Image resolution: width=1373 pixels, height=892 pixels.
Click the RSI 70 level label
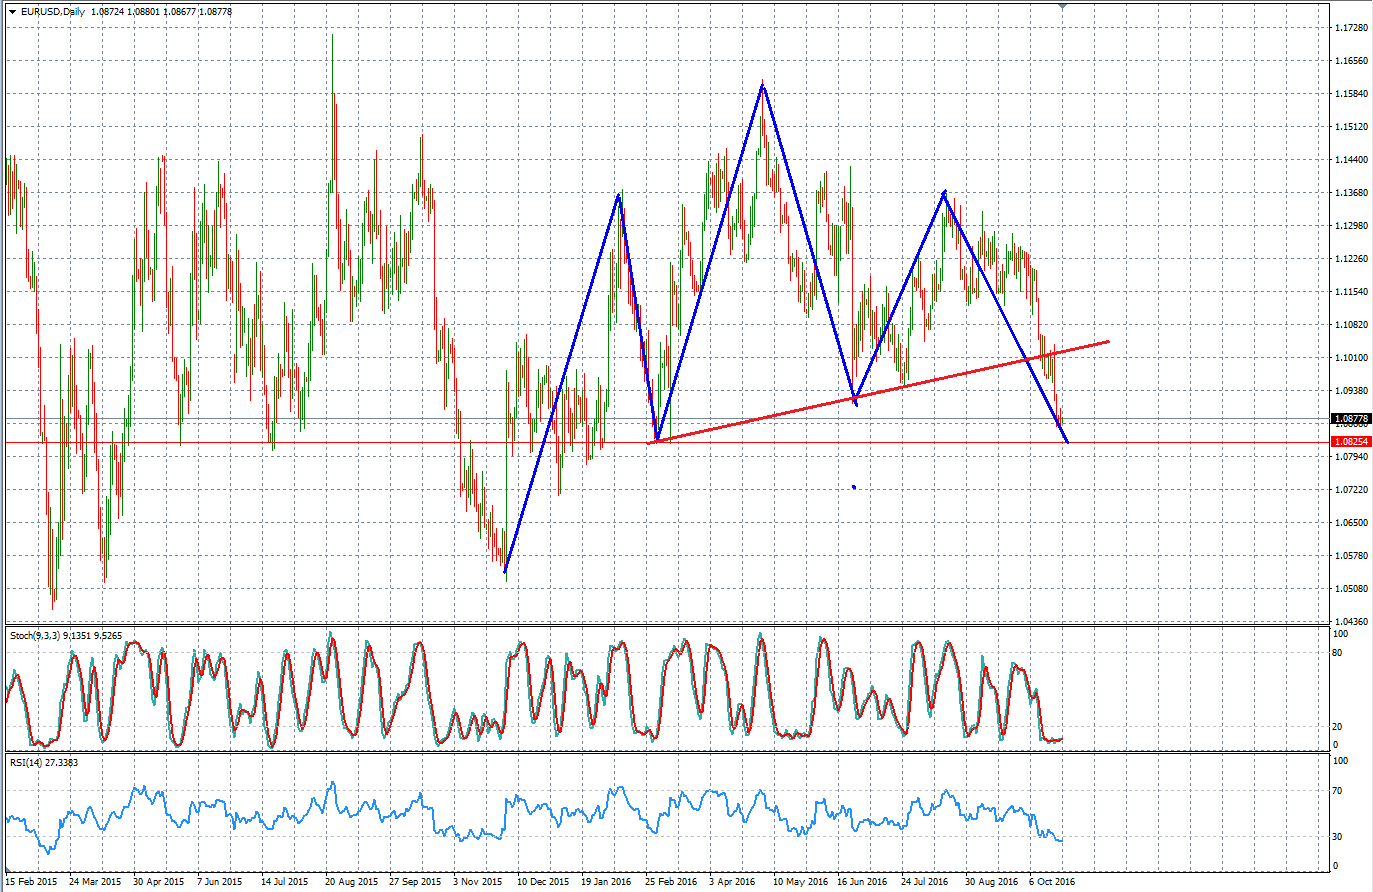1338,791
